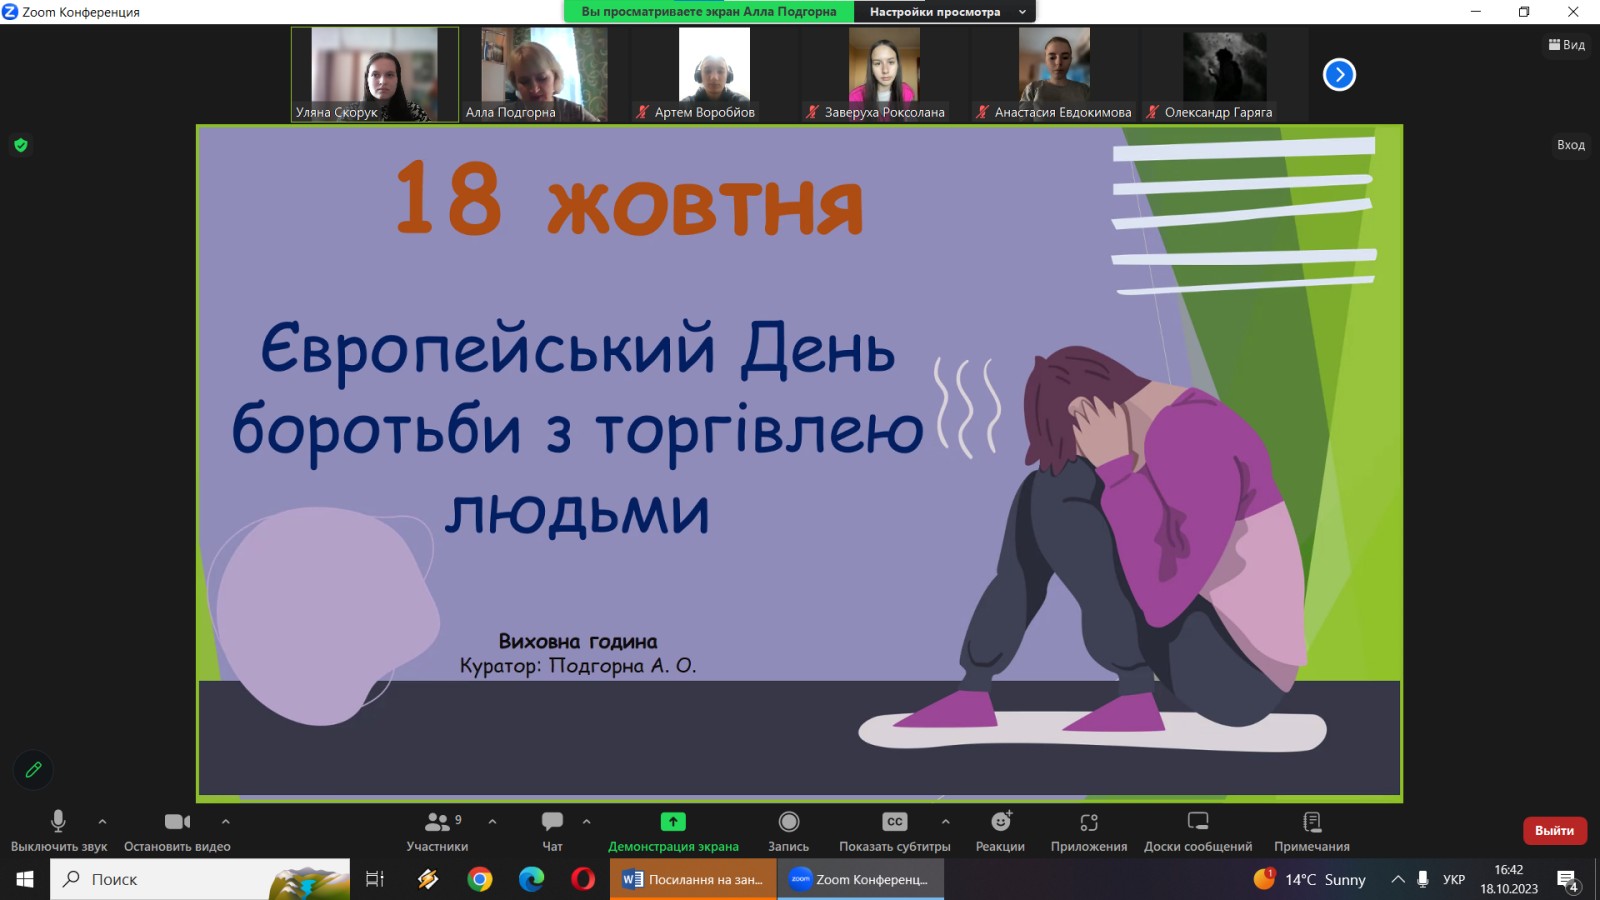
Task: Open the Reactions menu
Action: click(1000, 830)
